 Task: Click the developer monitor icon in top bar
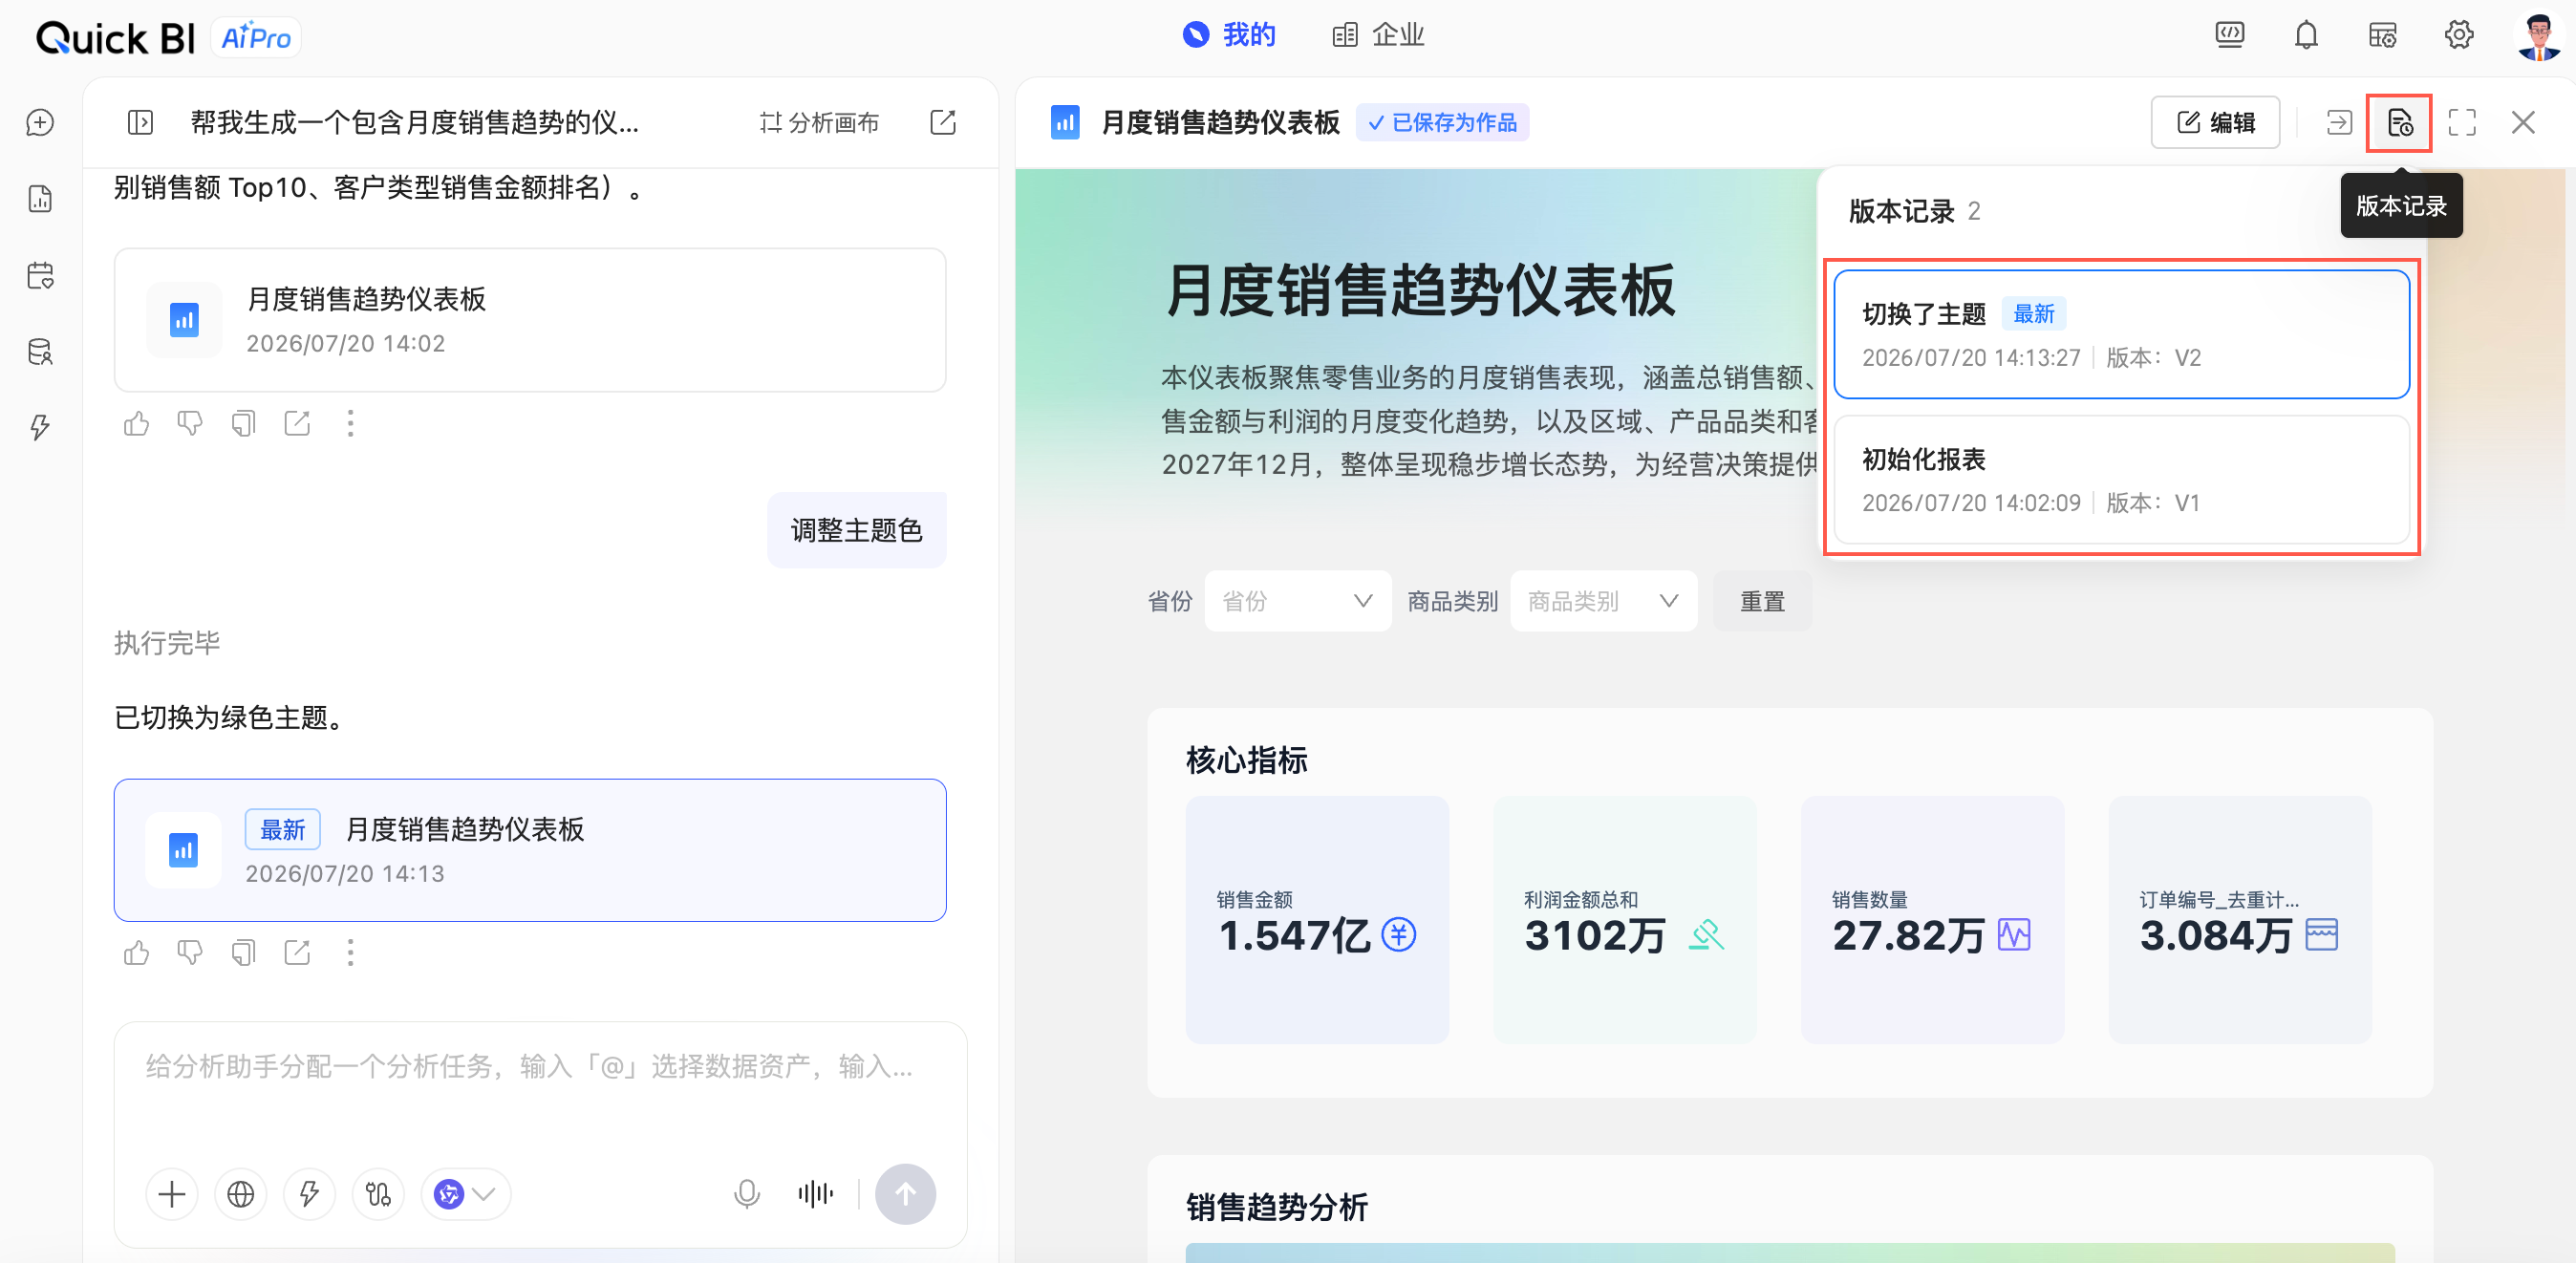[2230, 35]
